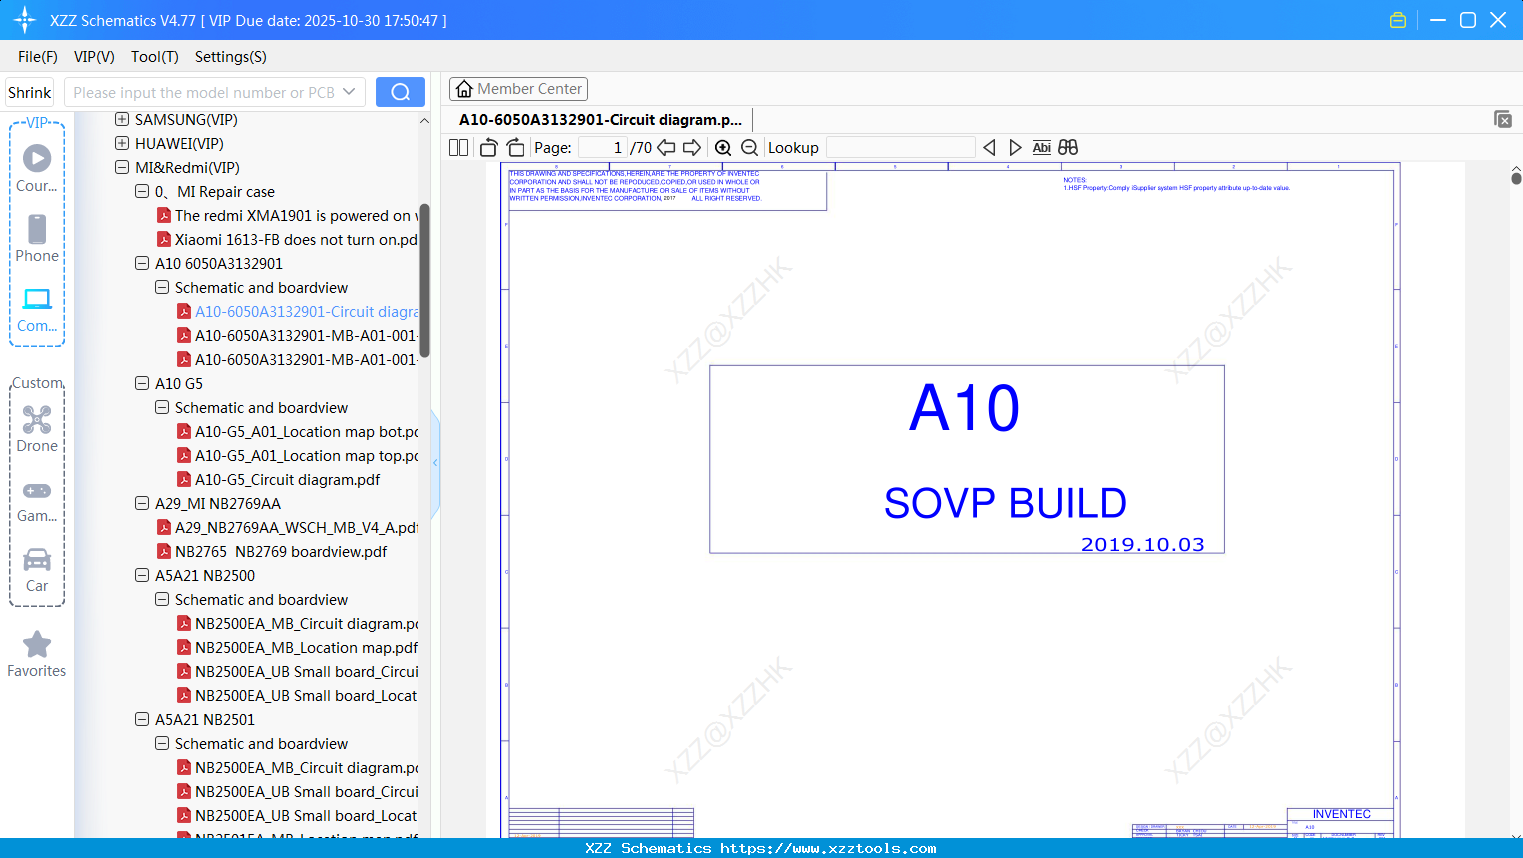
Task: Open the File(F) menu
Action: pyautogui.click(x=38, y=57)
